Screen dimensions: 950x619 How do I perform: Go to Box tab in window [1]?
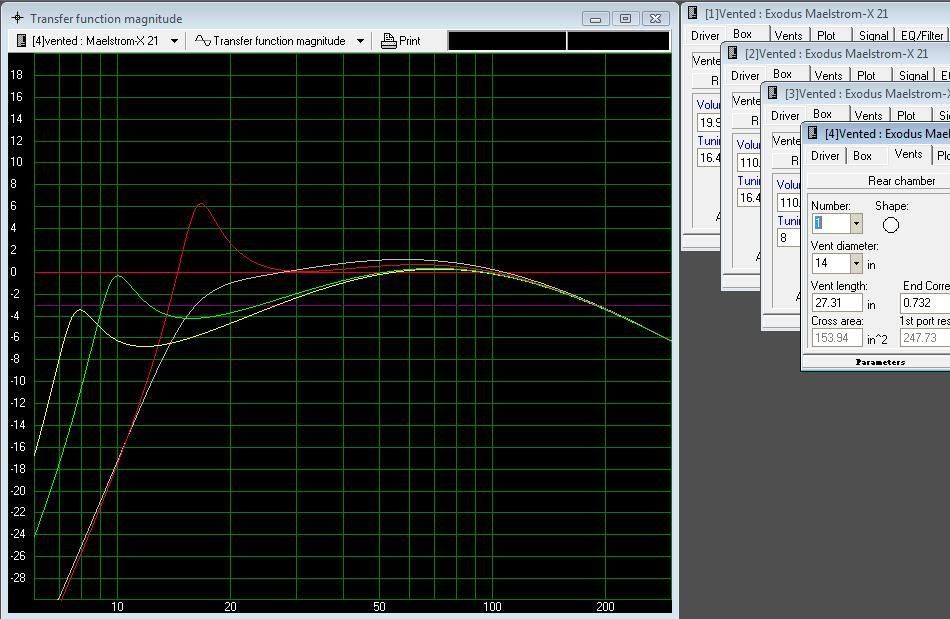pyautogui.click(x=742, y=34)
